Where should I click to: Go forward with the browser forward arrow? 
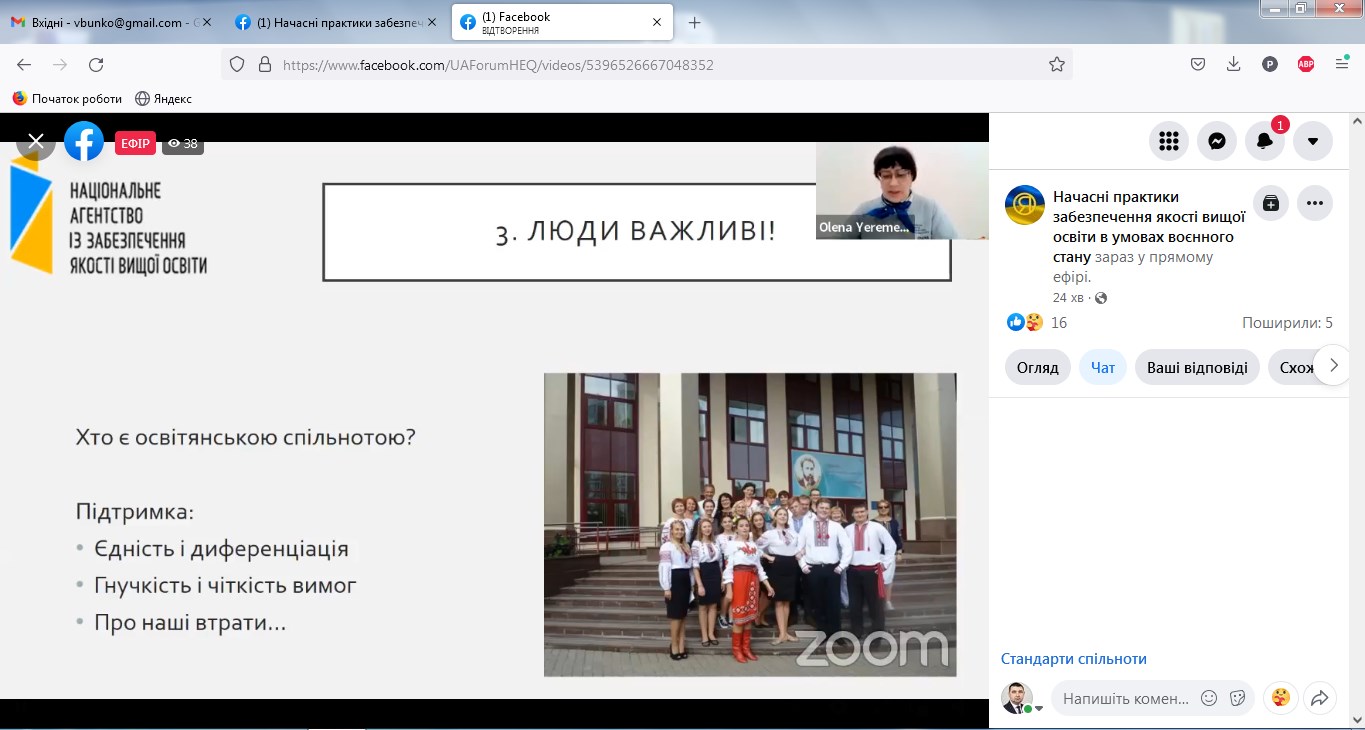(x=60, y=65)
